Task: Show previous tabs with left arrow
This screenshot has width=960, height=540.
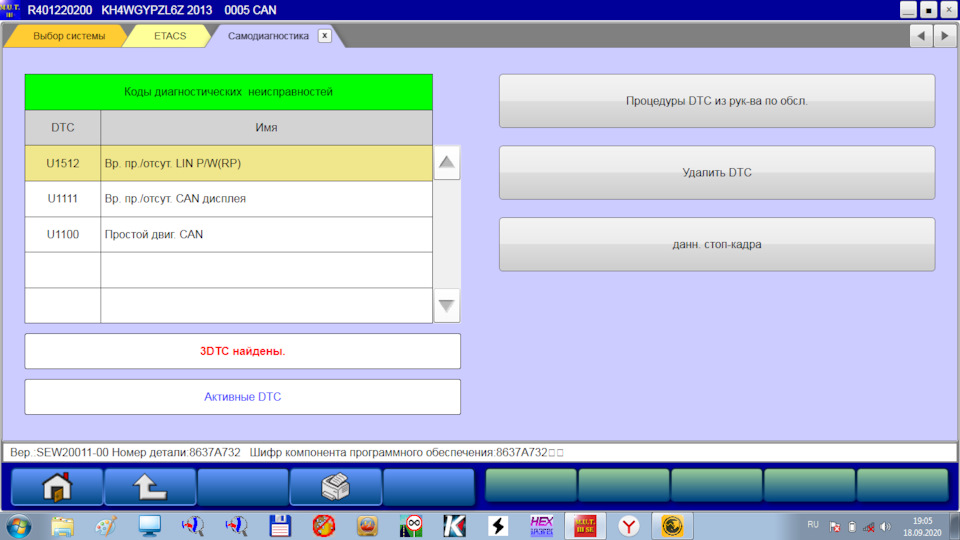Action: 921,36
